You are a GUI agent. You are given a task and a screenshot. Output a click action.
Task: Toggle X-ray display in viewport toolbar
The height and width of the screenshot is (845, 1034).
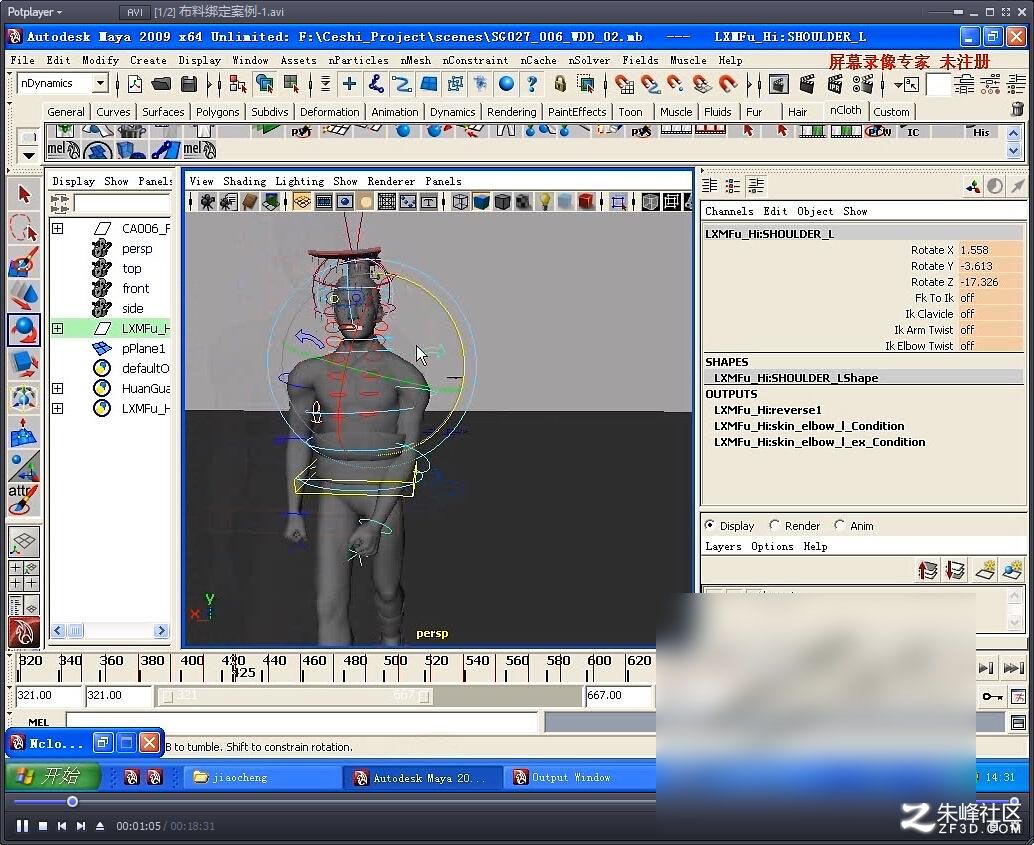[650, 202]
